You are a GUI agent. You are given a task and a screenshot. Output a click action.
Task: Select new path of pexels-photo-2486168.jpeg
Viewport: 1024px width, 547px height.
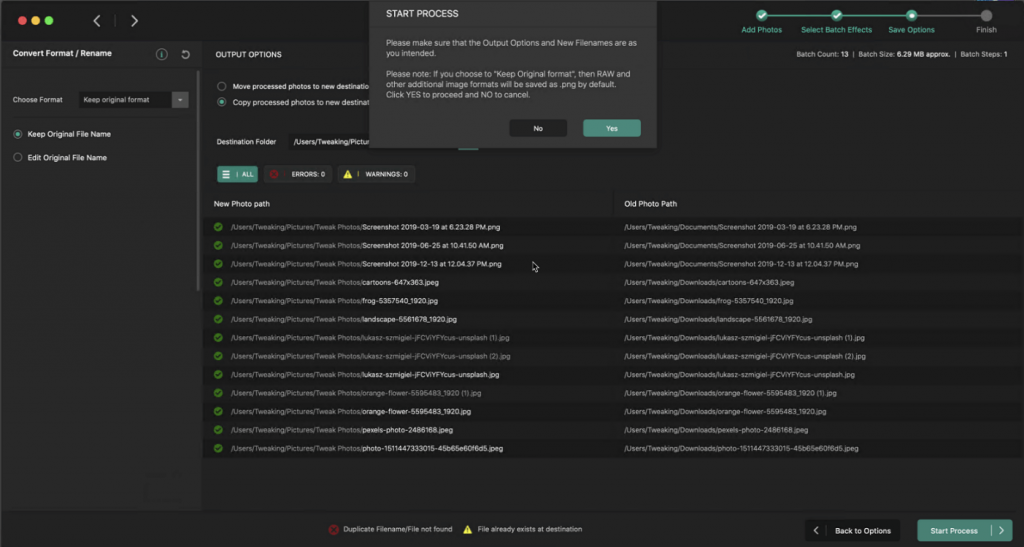342,430
